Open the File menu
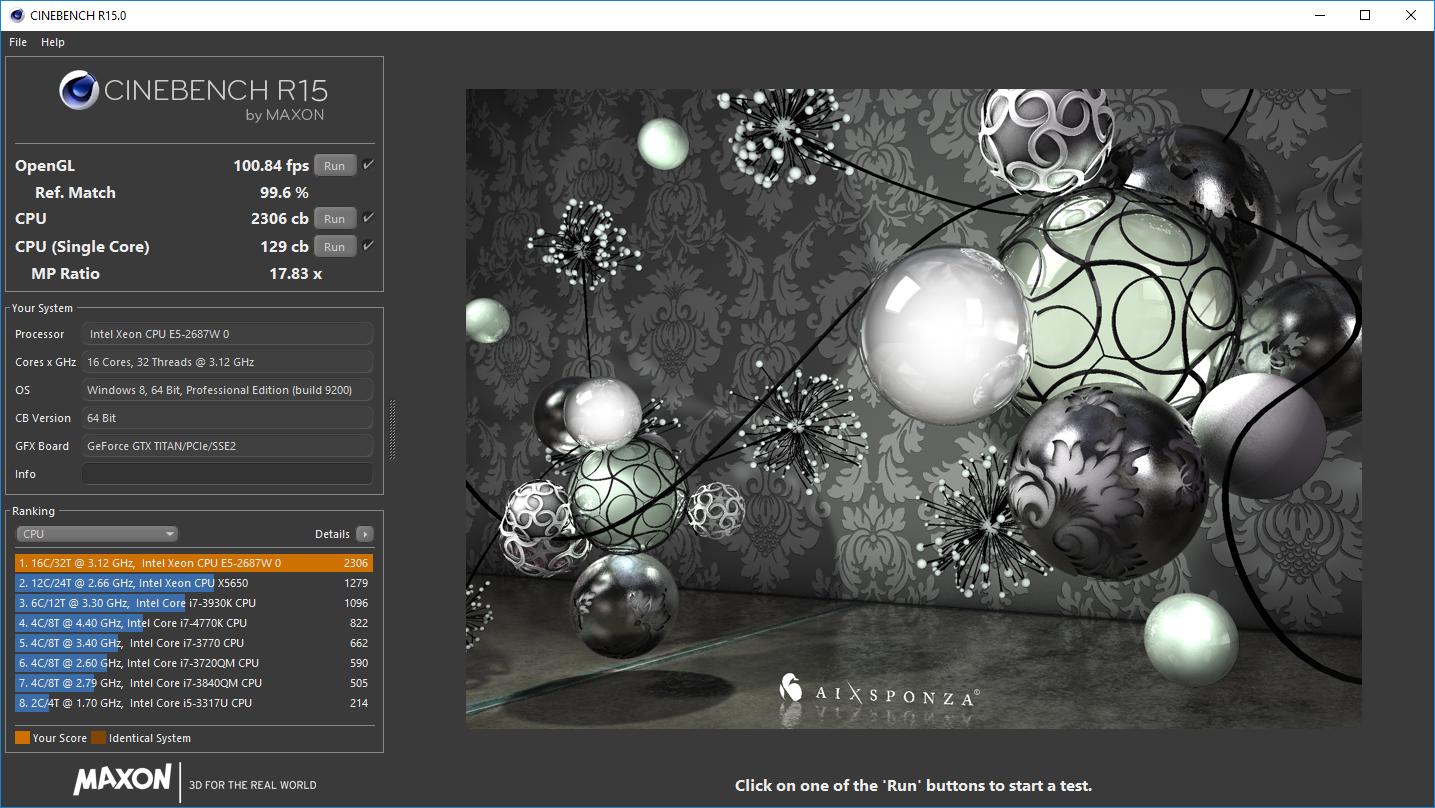Screen dimensions: 1435x808 tap(18, 42)
